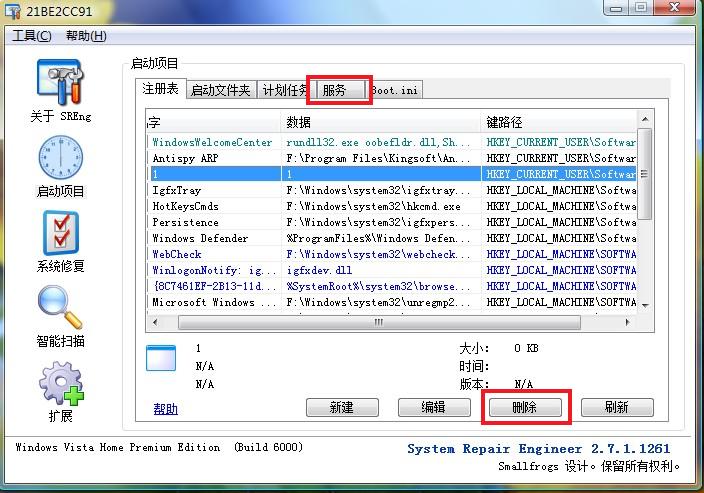Open the 关于 SREng hammer icon
Viewport: 704px width, 493px height.
(60, 83)
